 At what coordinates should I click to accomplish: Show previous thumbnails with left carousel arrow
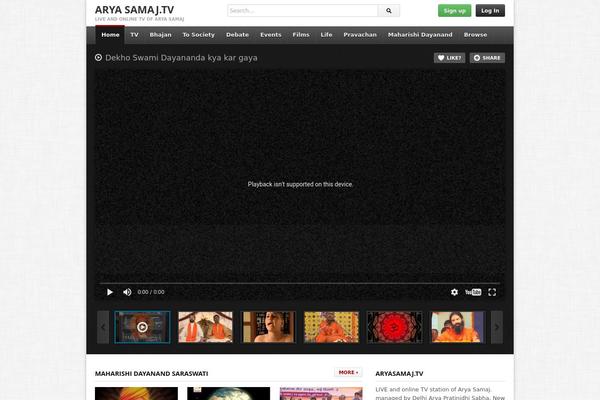pos(103,327)
